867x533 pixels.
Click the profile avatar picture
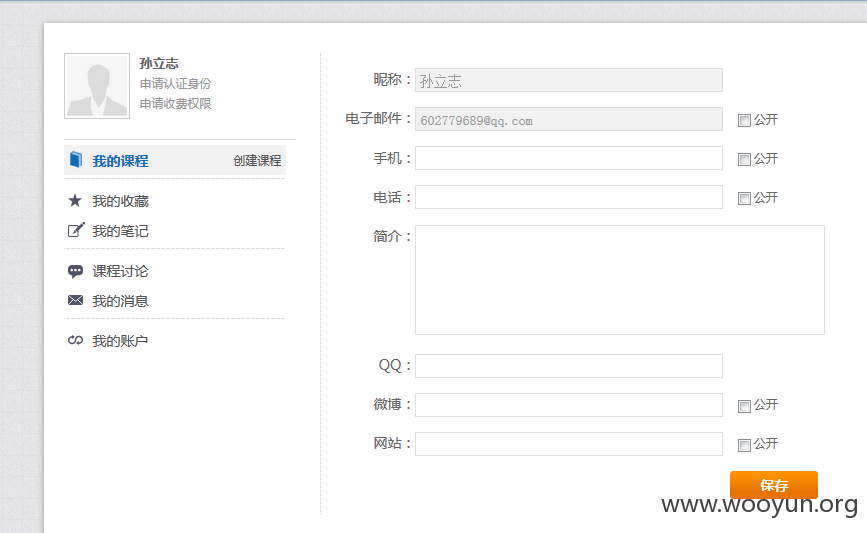97,86
